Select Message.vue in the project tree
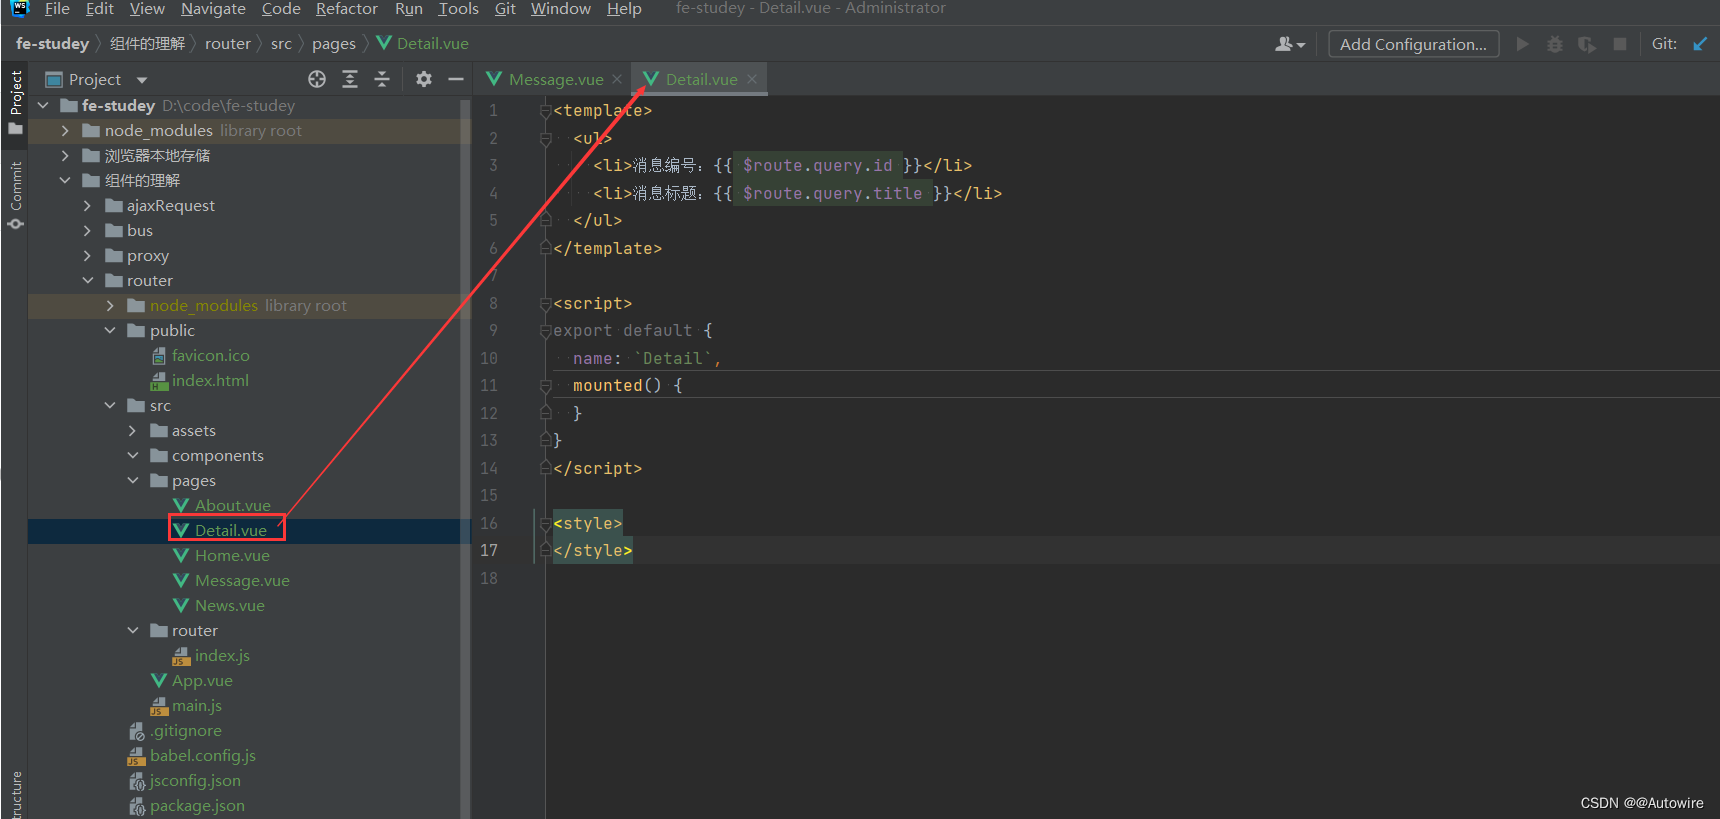The height and width of the screenshot is (819, 1720). [x=242, y=580]
